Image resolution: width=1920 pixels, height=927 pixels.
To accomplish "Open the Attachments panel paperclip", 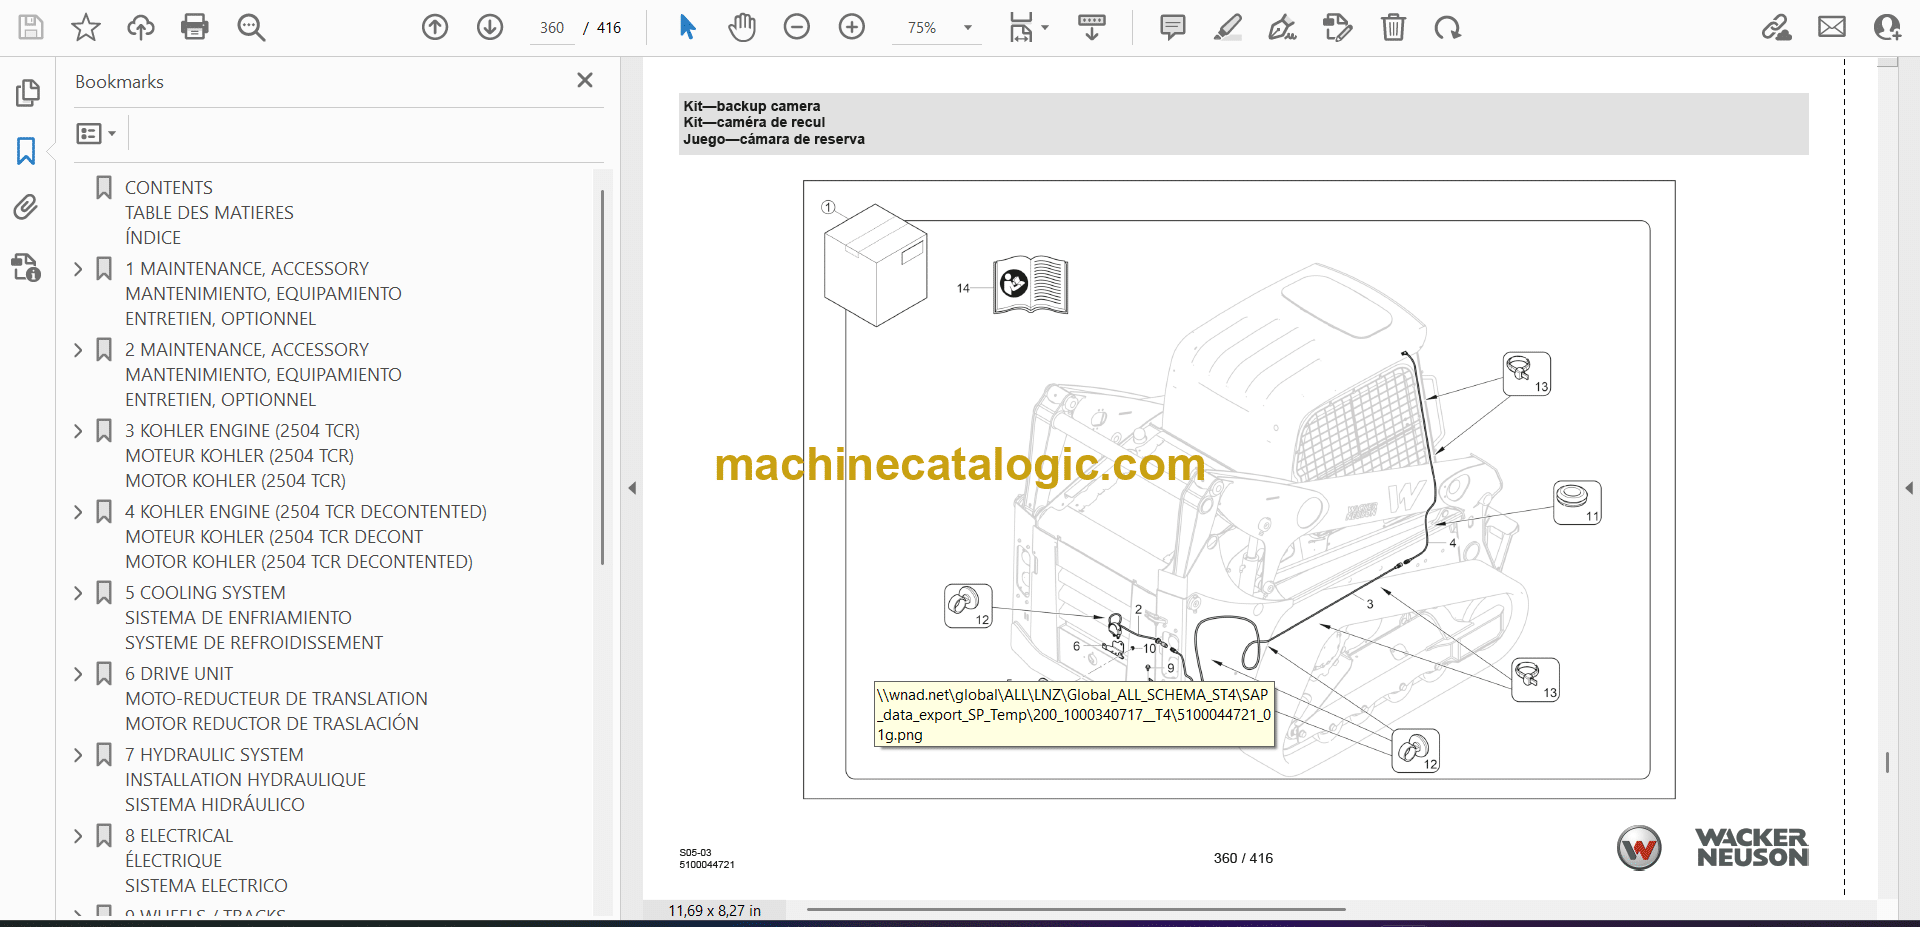I will coord(26,208).
